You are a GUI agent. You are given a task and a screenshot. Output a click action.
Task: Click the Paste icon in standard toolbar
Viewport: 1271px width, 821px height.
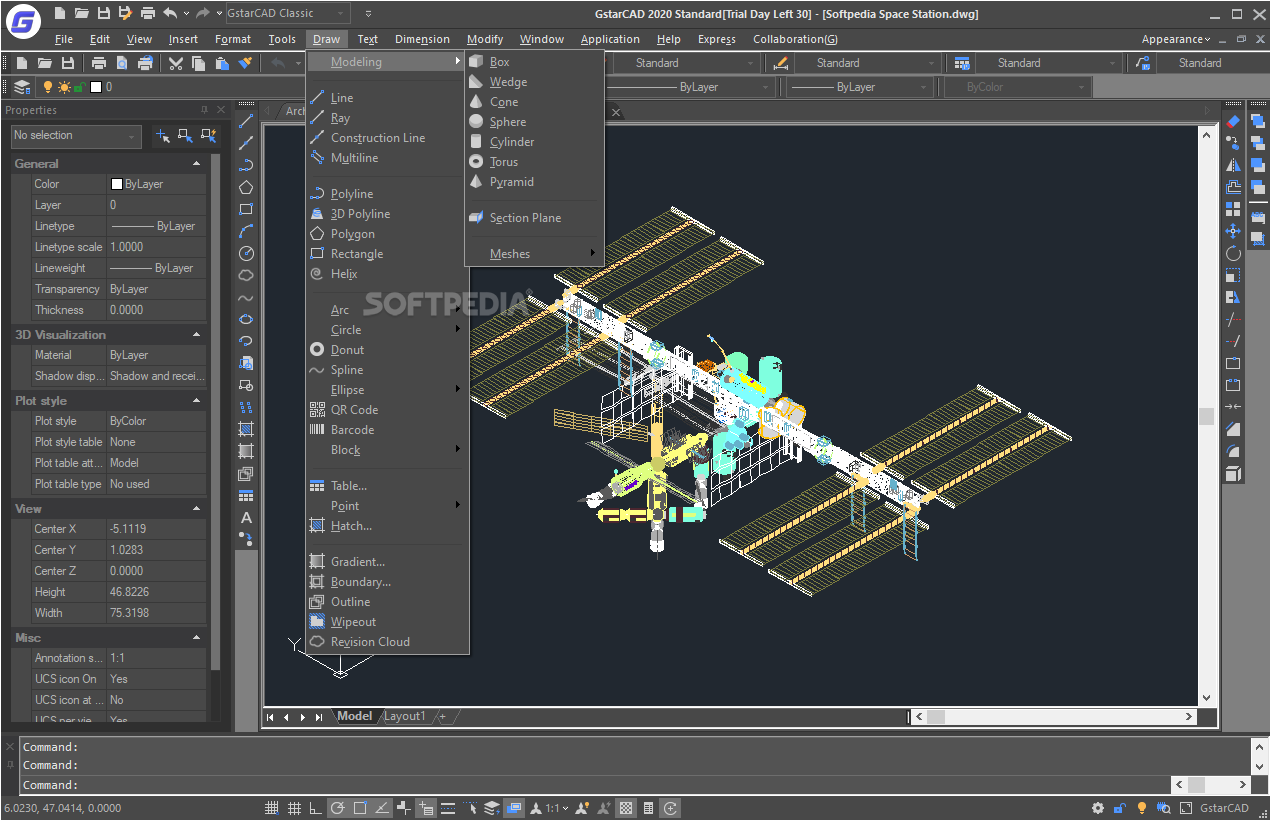pyautogui.click(x=222, y=63)
